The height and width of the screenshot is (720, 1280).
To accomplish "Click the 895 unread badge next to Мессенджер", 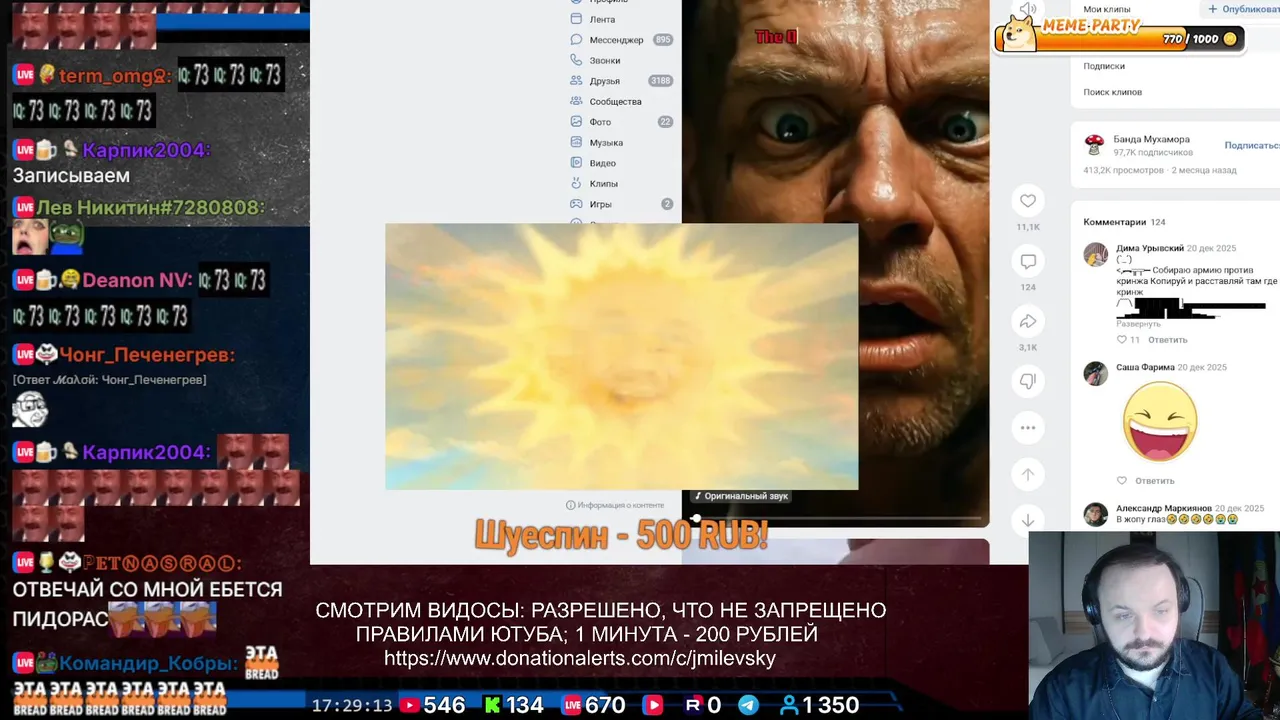I will click(x=662, y=40).
